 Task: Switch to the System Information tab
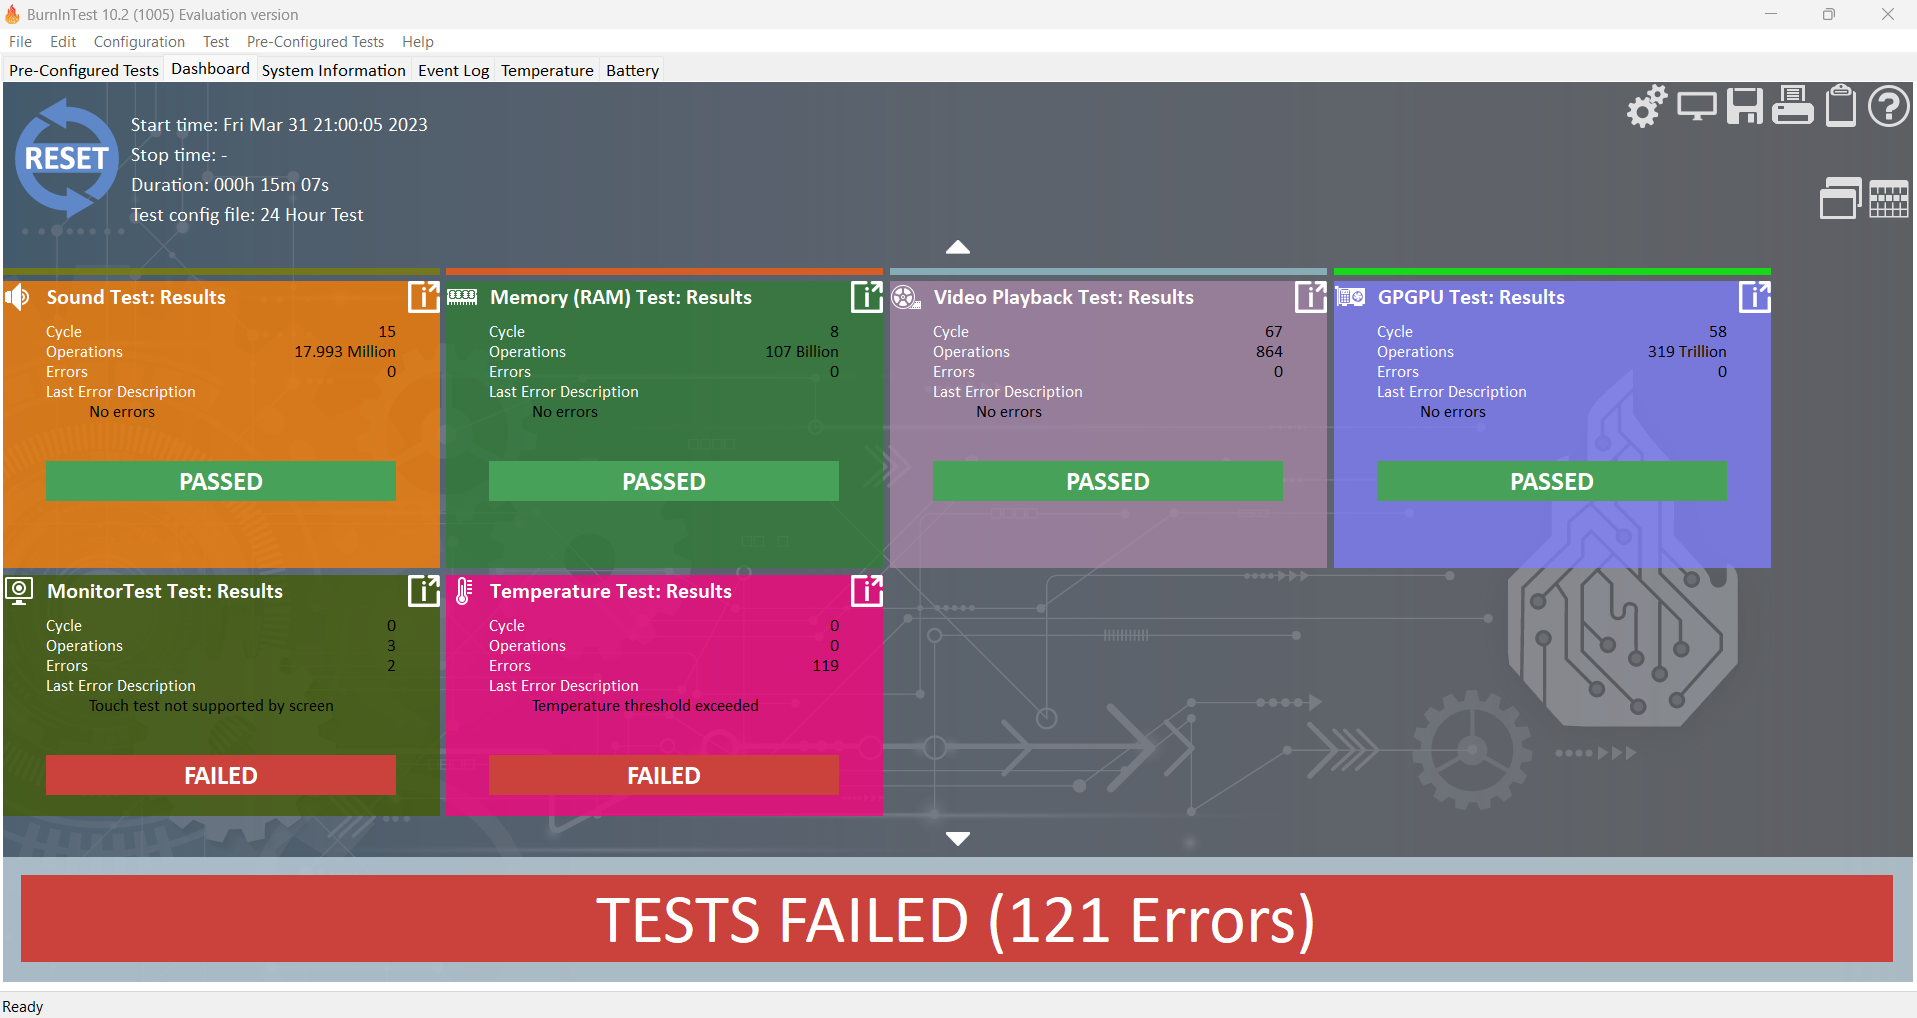click(334, 70)
